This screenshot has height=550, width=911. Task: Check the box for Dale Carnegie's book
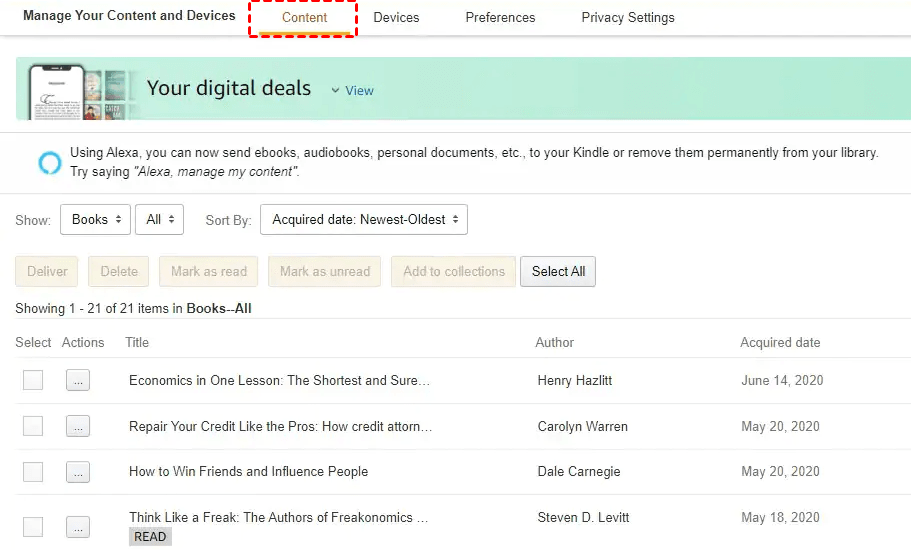pos(33,472)
